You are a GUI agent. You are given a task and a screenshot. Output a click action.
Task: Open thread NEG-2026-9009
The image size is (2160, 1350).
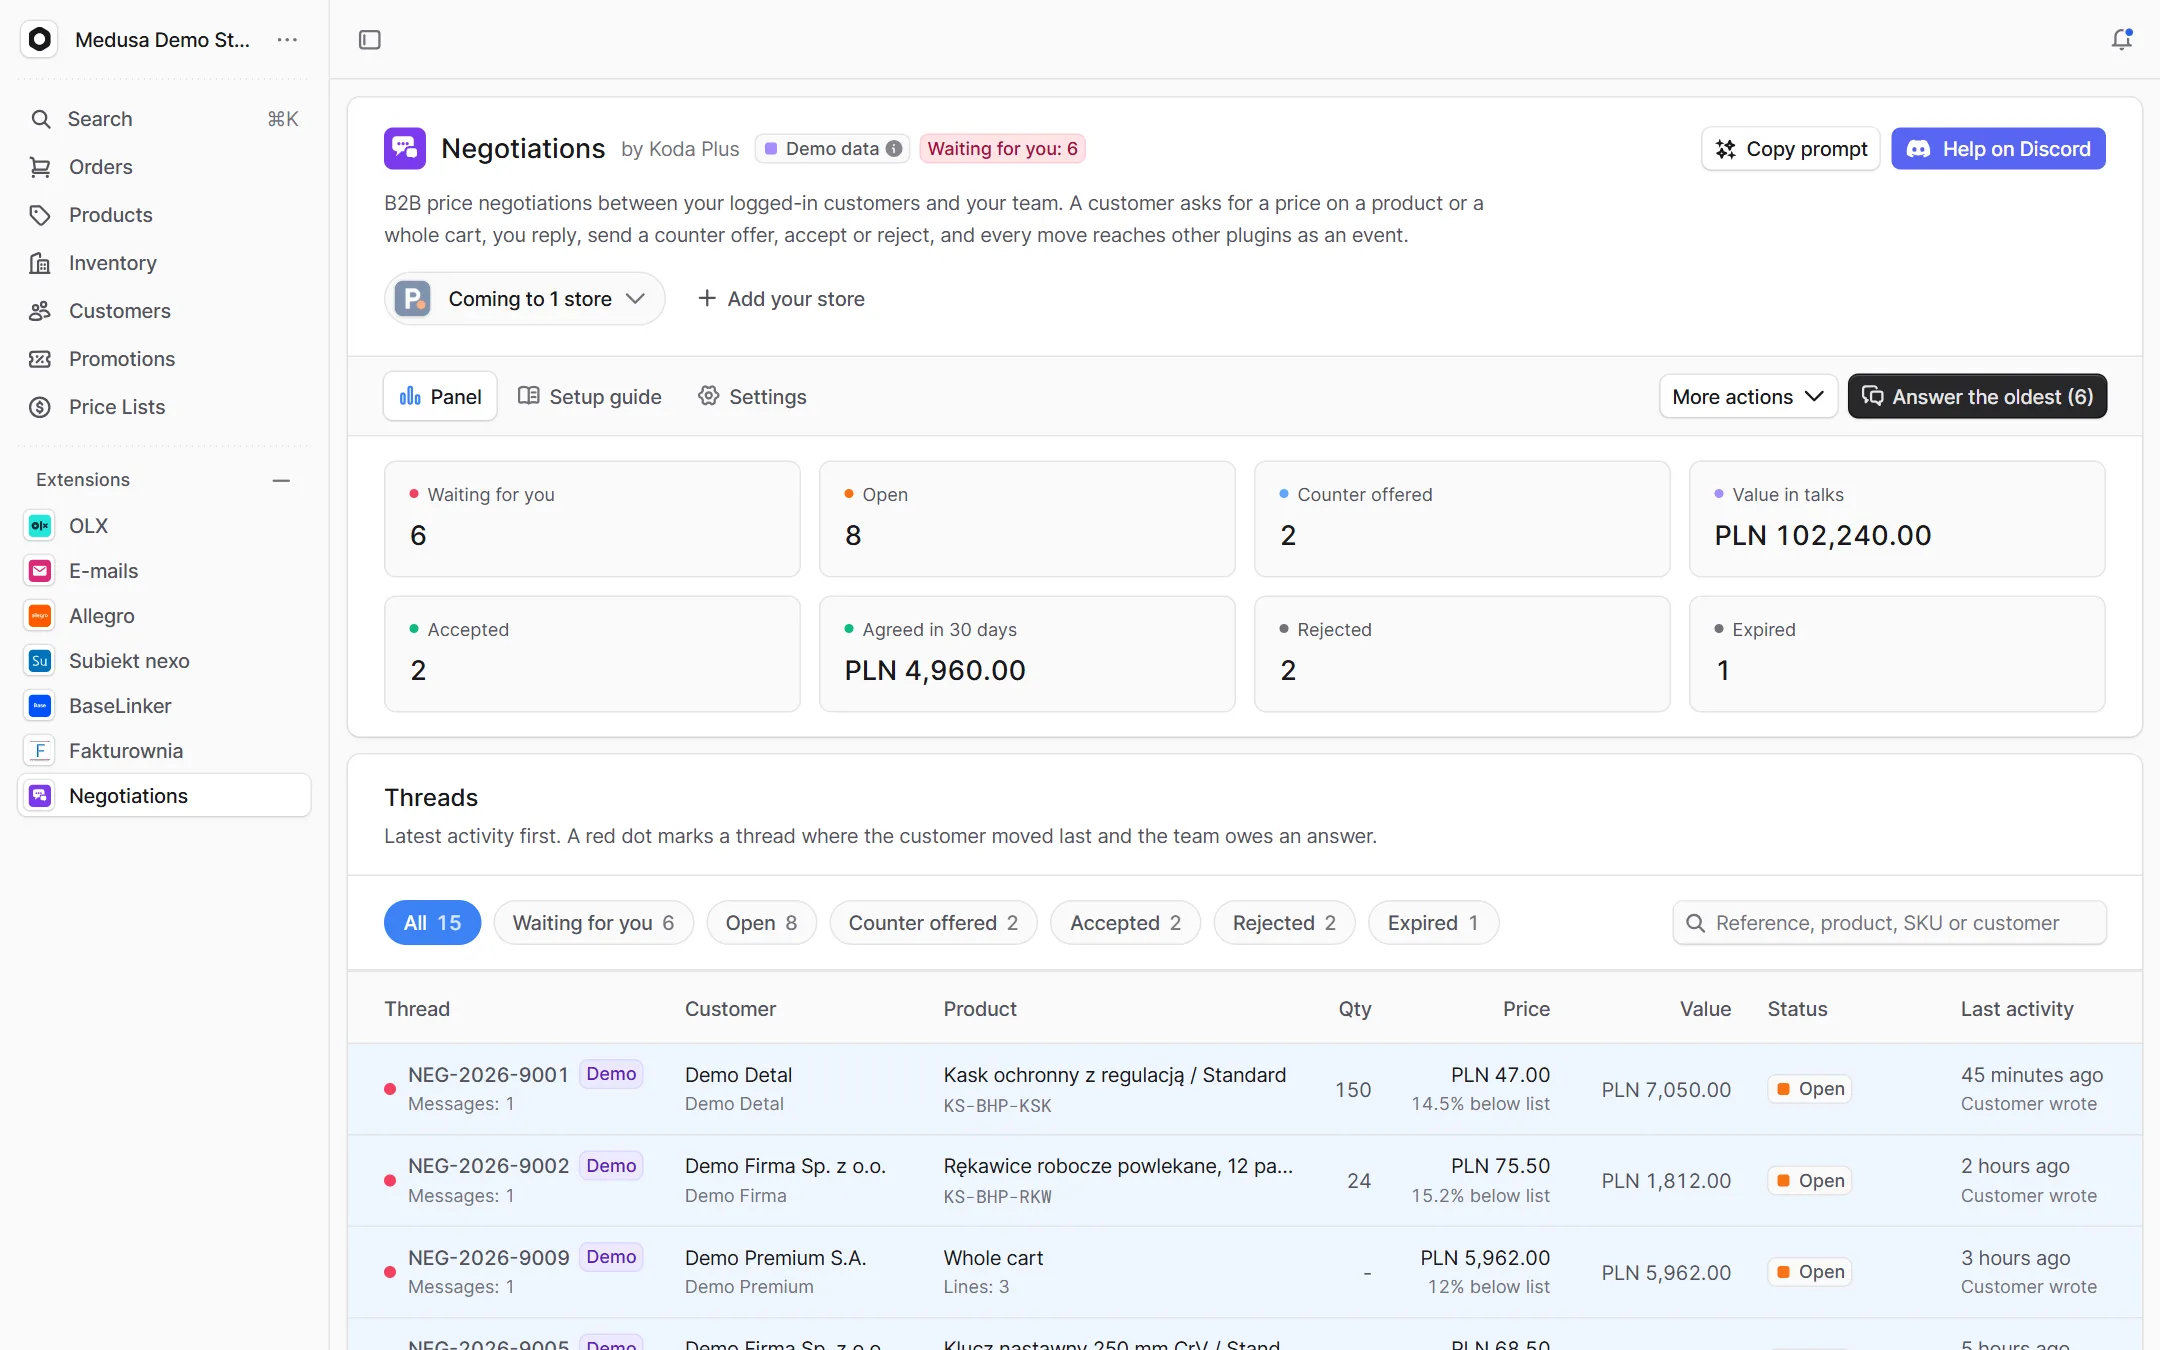click(x=1244, y=1272)
